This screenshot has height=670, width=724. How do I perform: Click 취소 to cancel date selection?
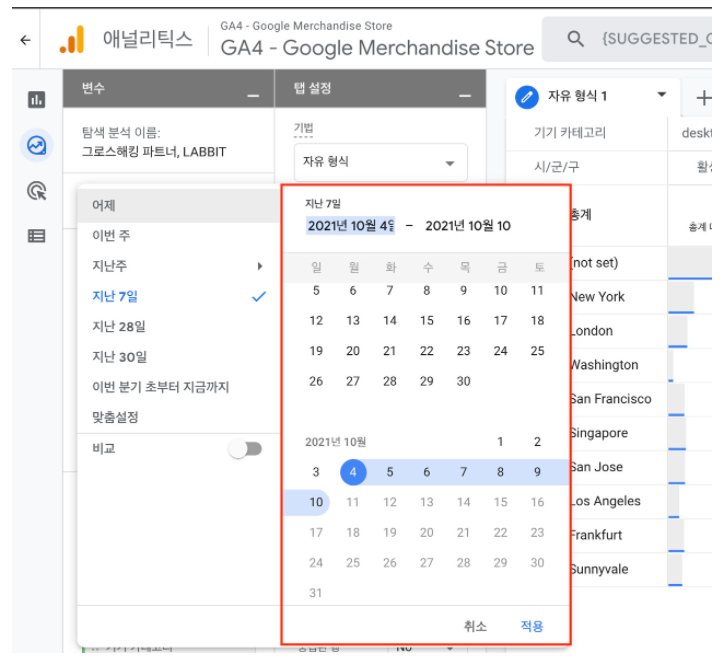(475, 626)
